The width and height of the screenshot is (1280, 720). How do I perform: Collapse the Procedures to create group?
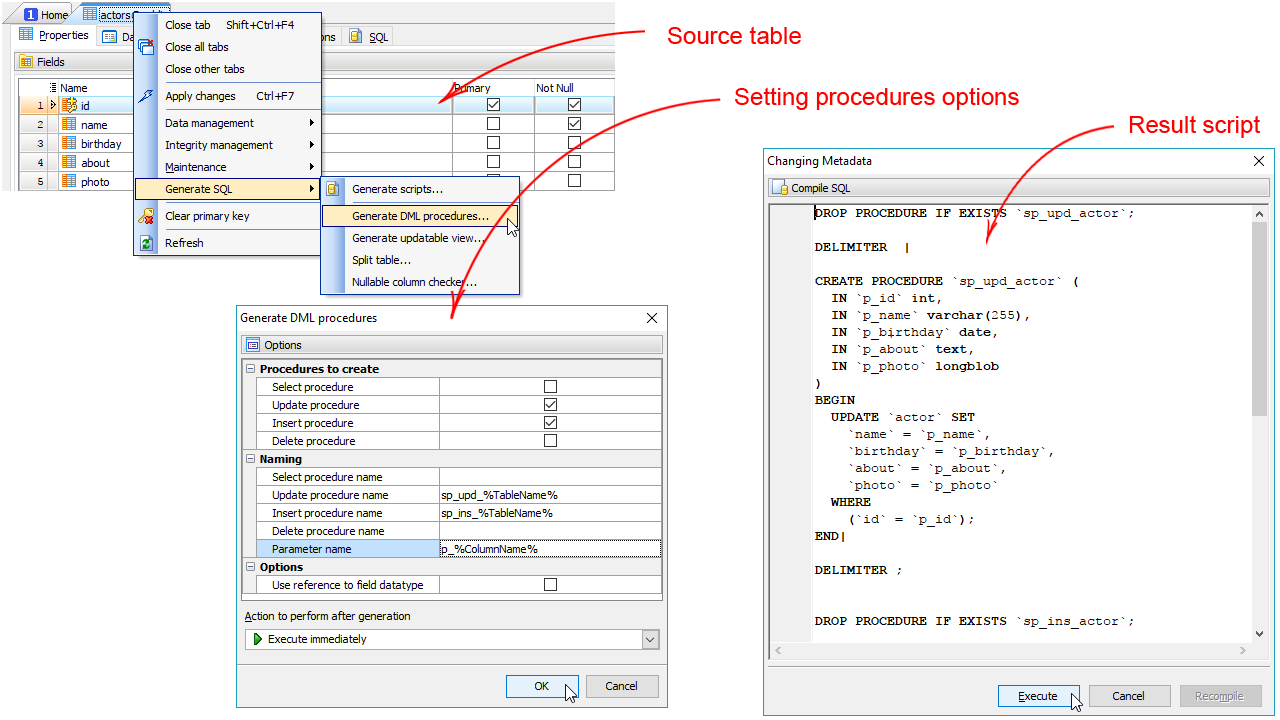[x=250, y=369]
